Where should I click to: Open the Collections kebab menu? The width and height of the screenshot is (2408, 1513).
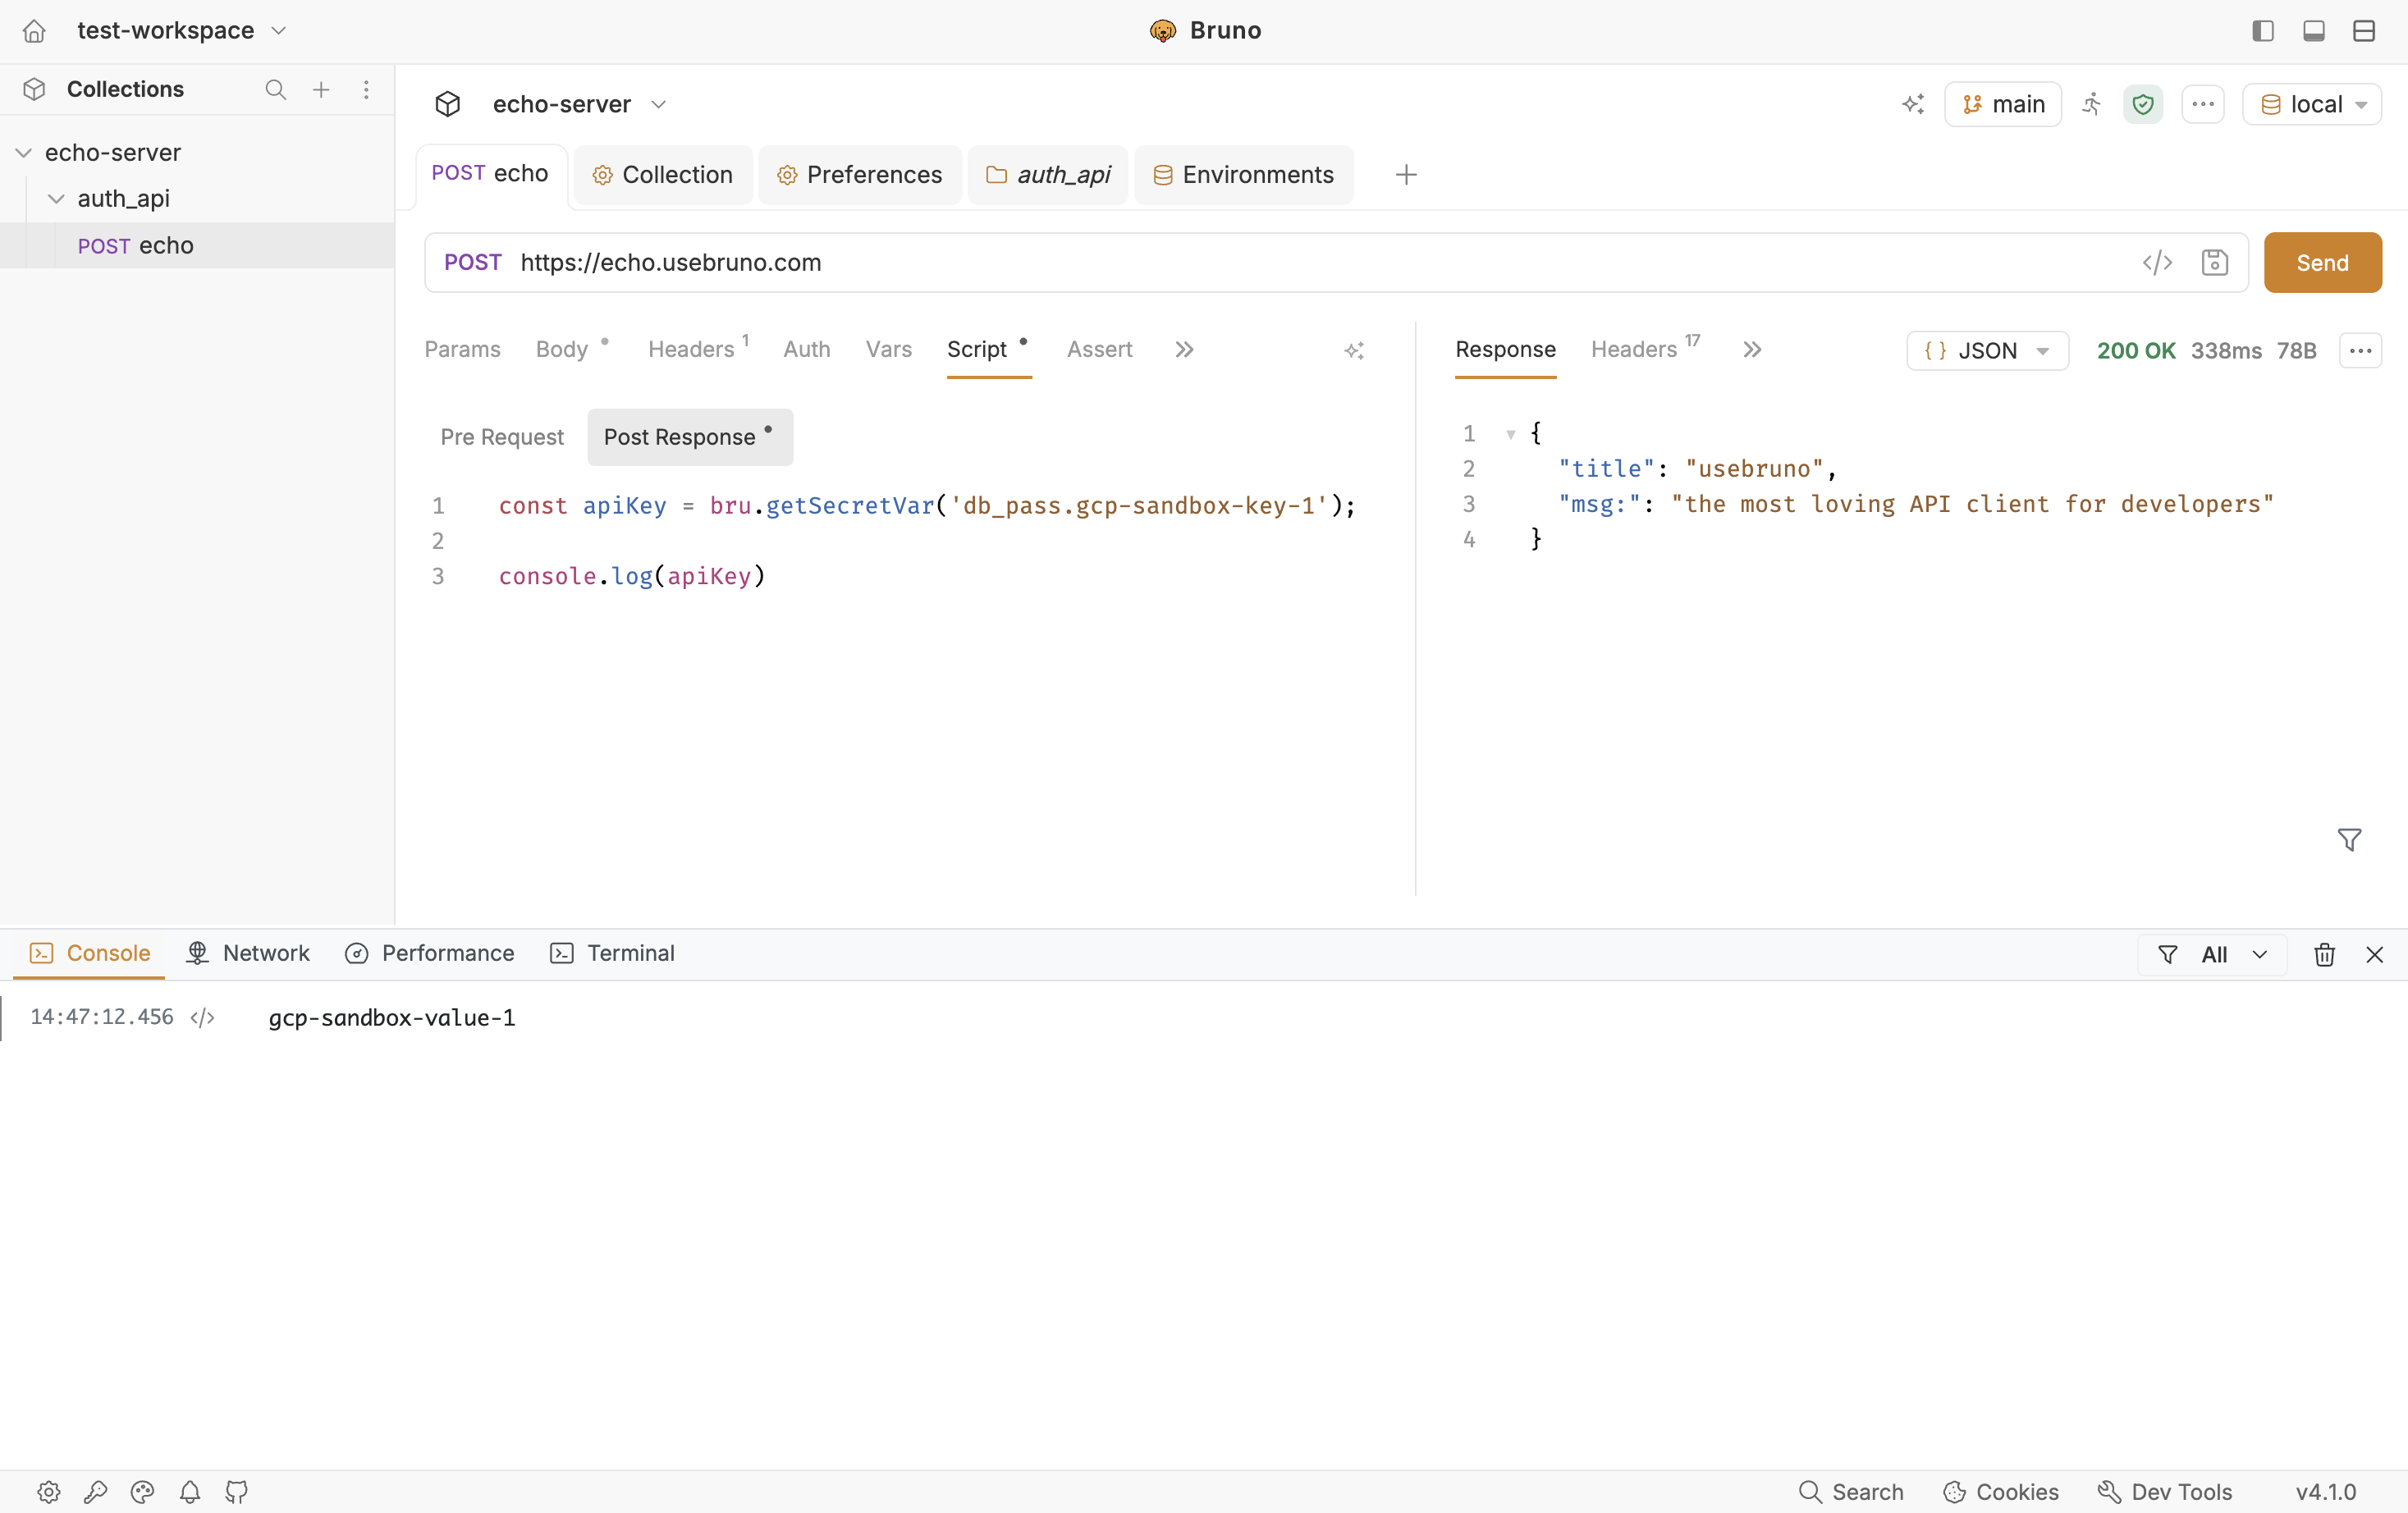pos(366,90)
